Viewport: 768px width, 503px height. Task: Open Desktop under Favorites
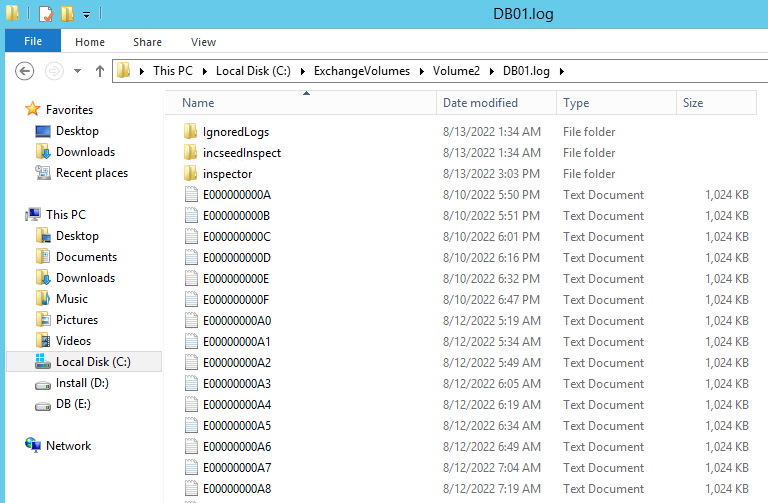[x=77, y=131]
